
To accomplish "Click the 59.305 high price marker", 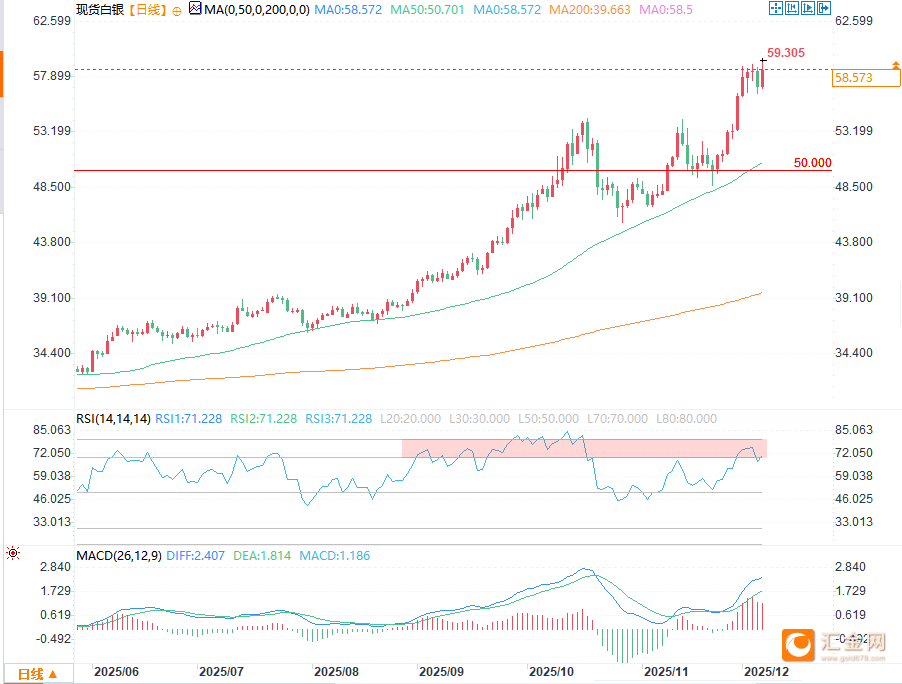I will click(786, 53).
